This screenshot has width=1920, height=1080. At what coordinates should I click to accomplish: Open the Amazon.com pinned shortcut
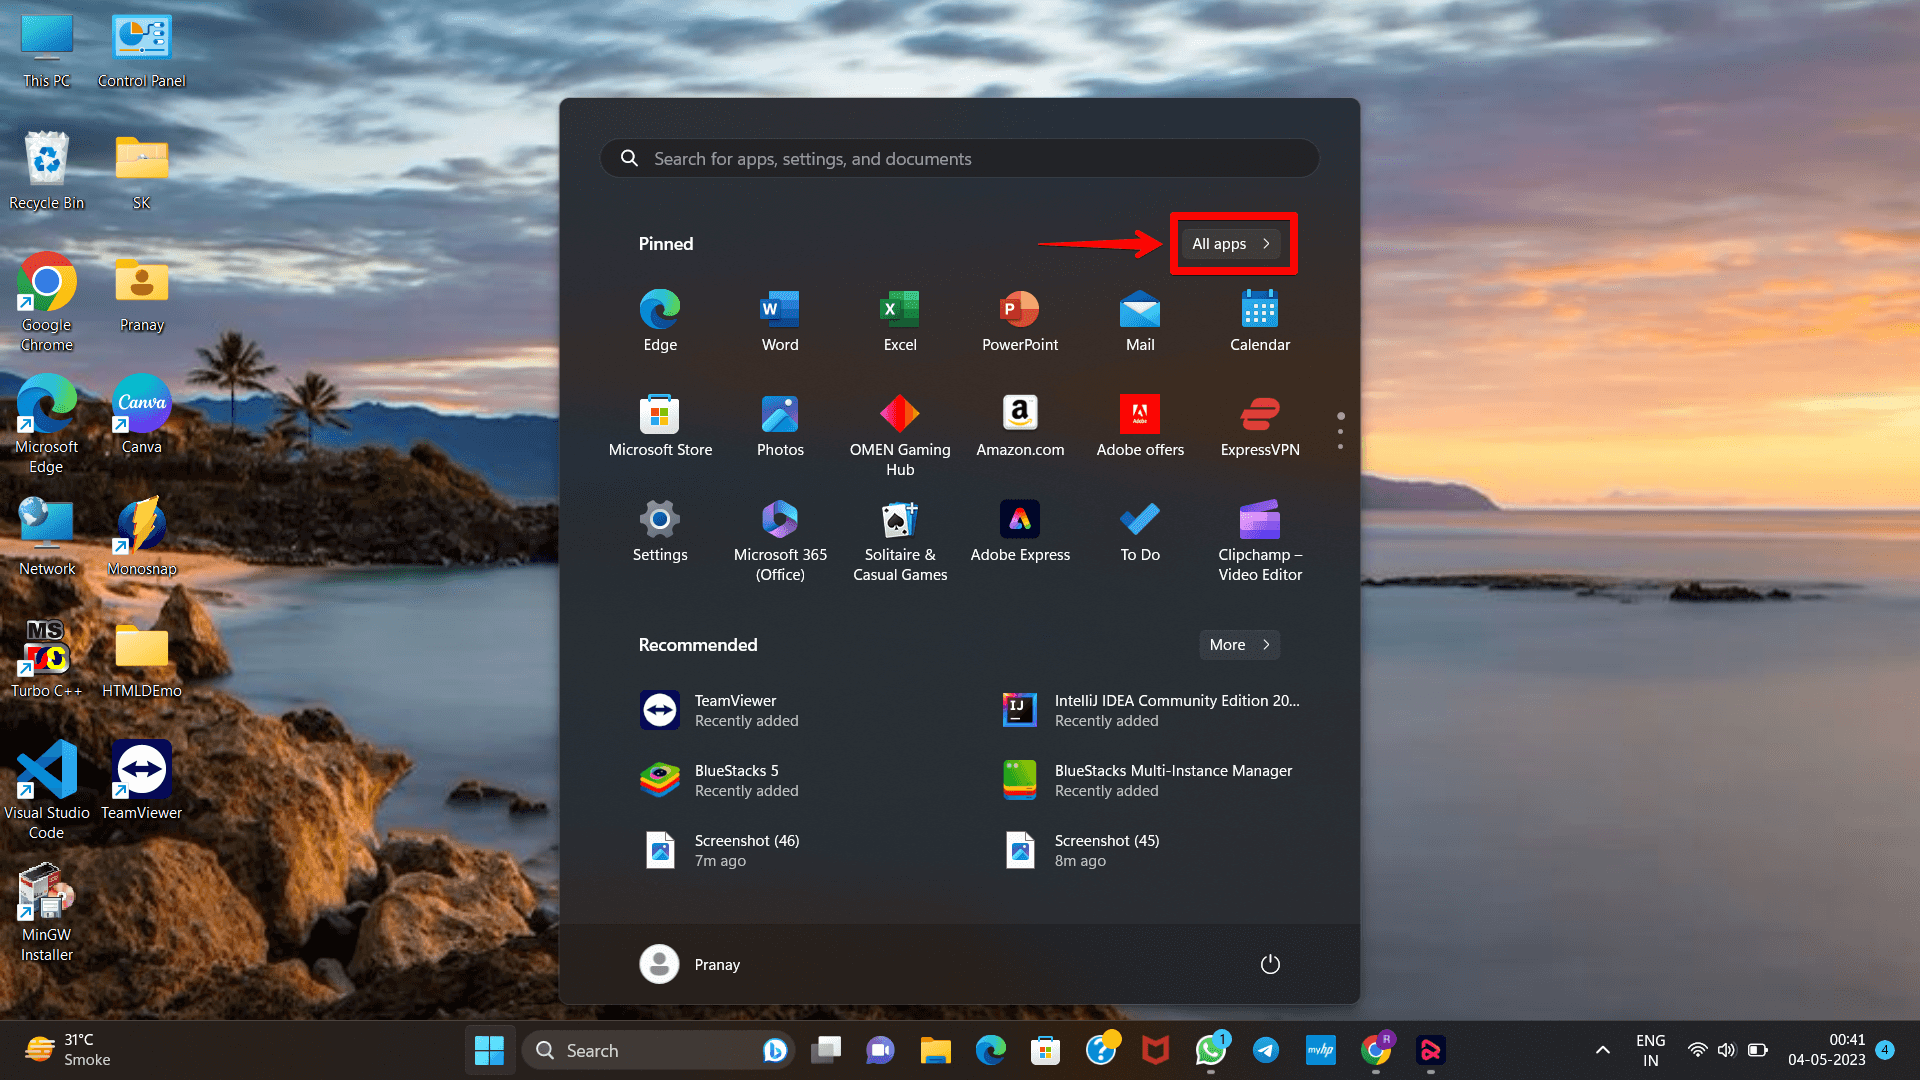coord(1020,426)
